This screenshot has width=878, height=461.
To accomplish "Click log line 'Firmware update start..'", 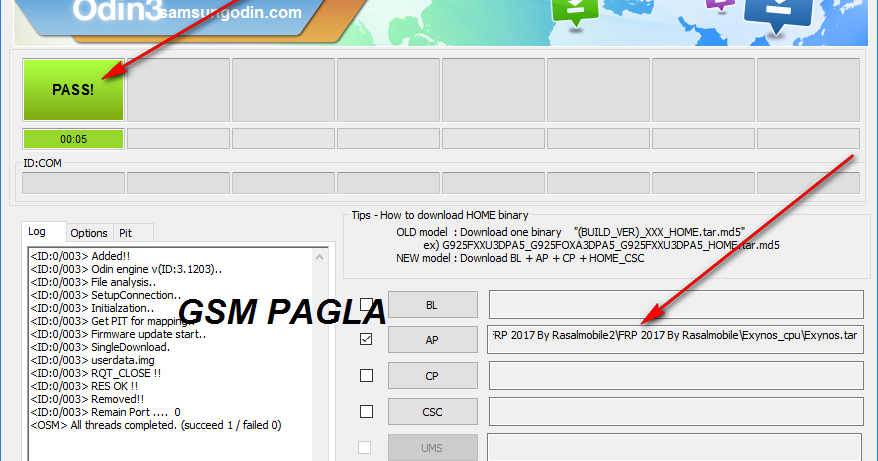I will tap(119, 334).
